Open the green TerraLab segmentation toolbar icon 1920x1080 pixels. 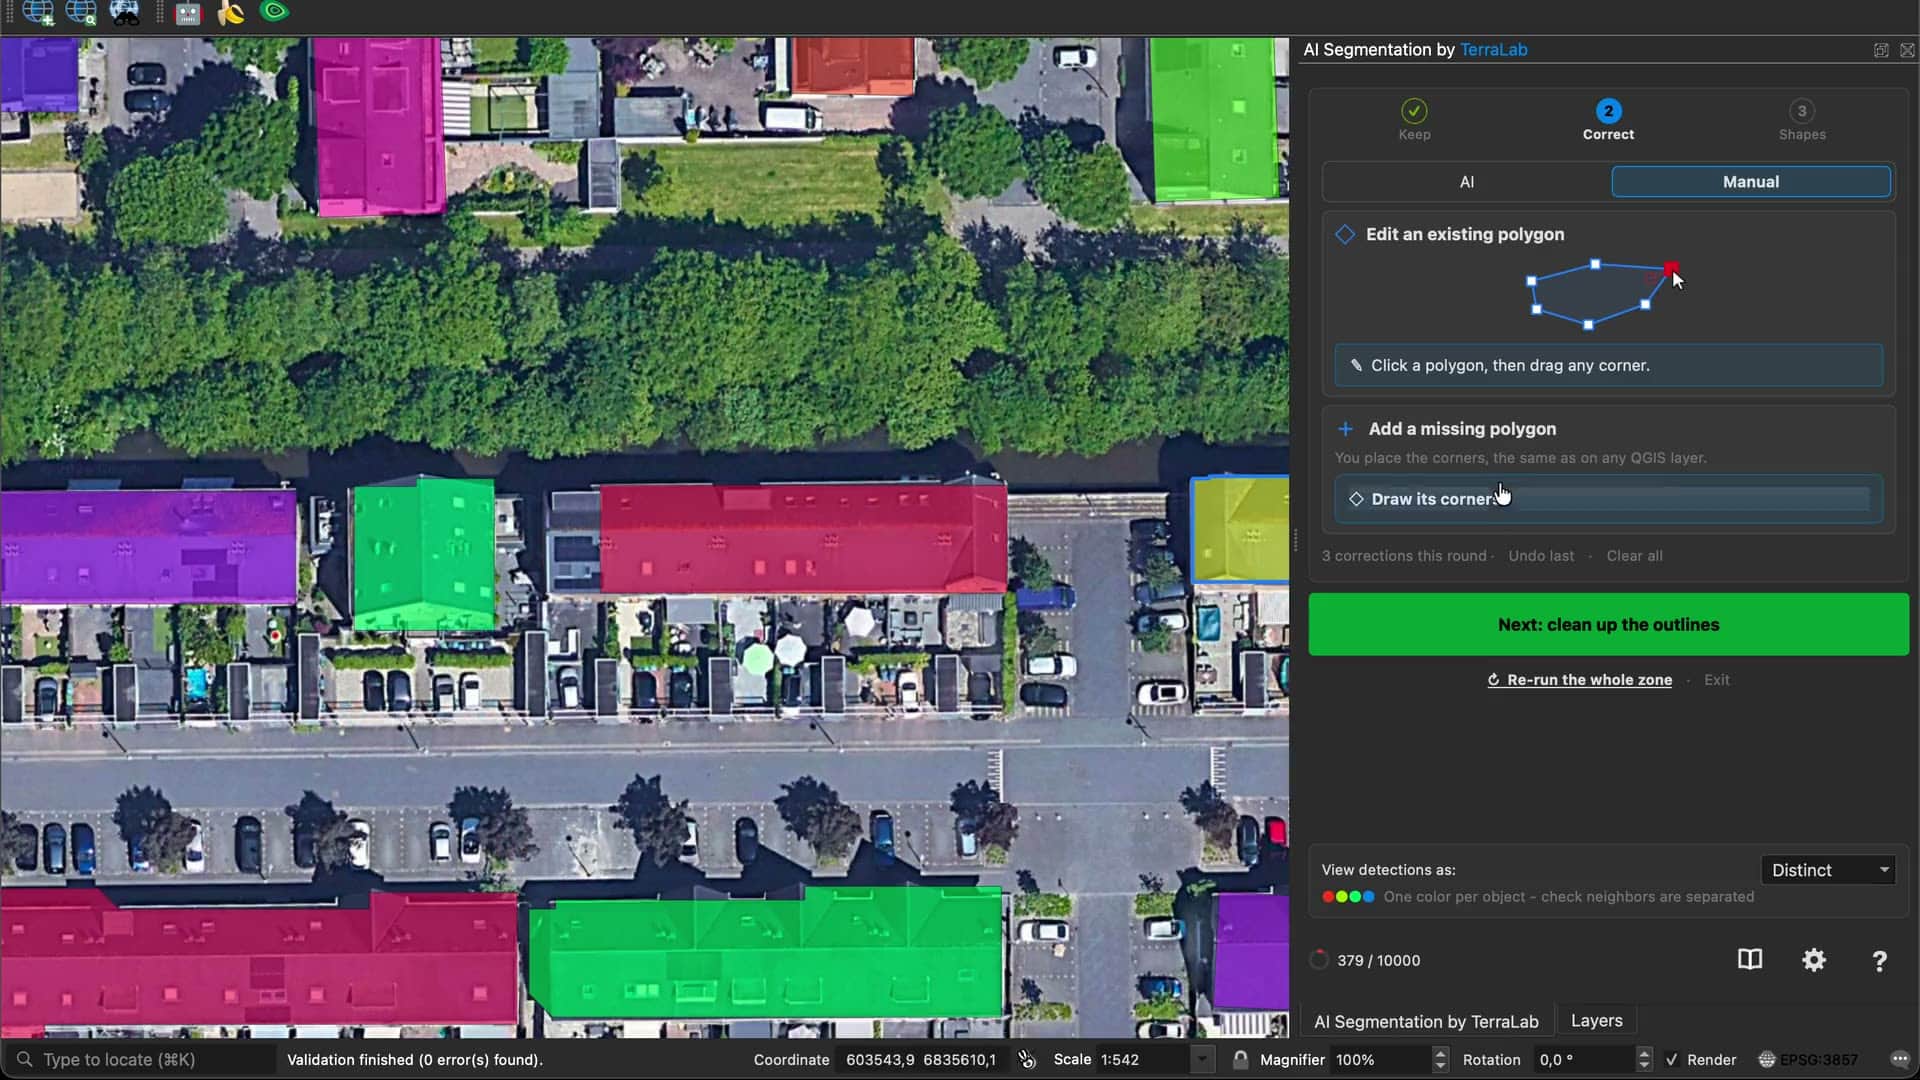tap(274, 12)
